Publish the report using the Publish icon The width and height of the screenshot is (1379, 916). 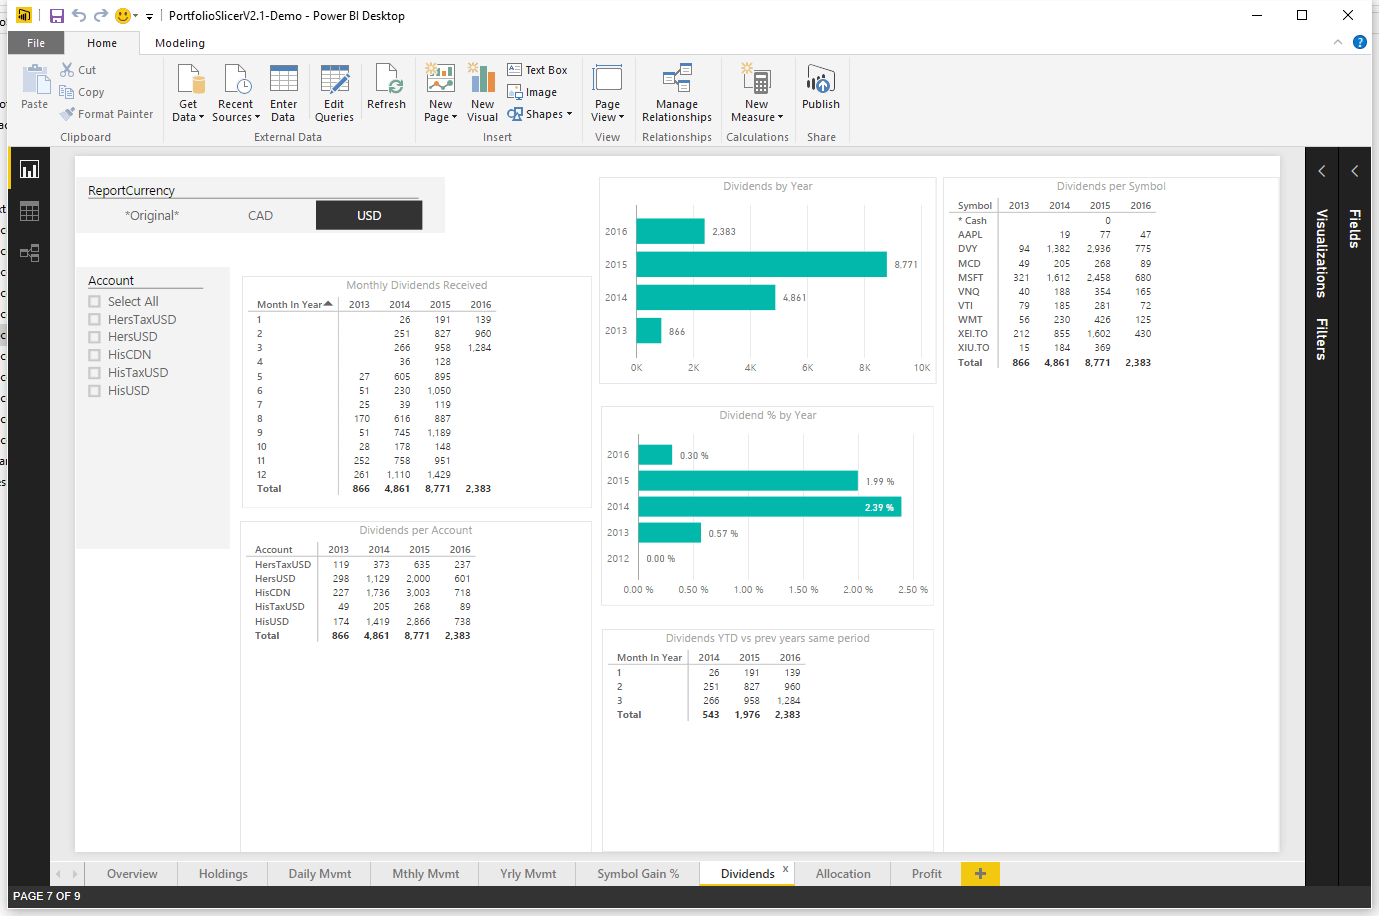820,90
